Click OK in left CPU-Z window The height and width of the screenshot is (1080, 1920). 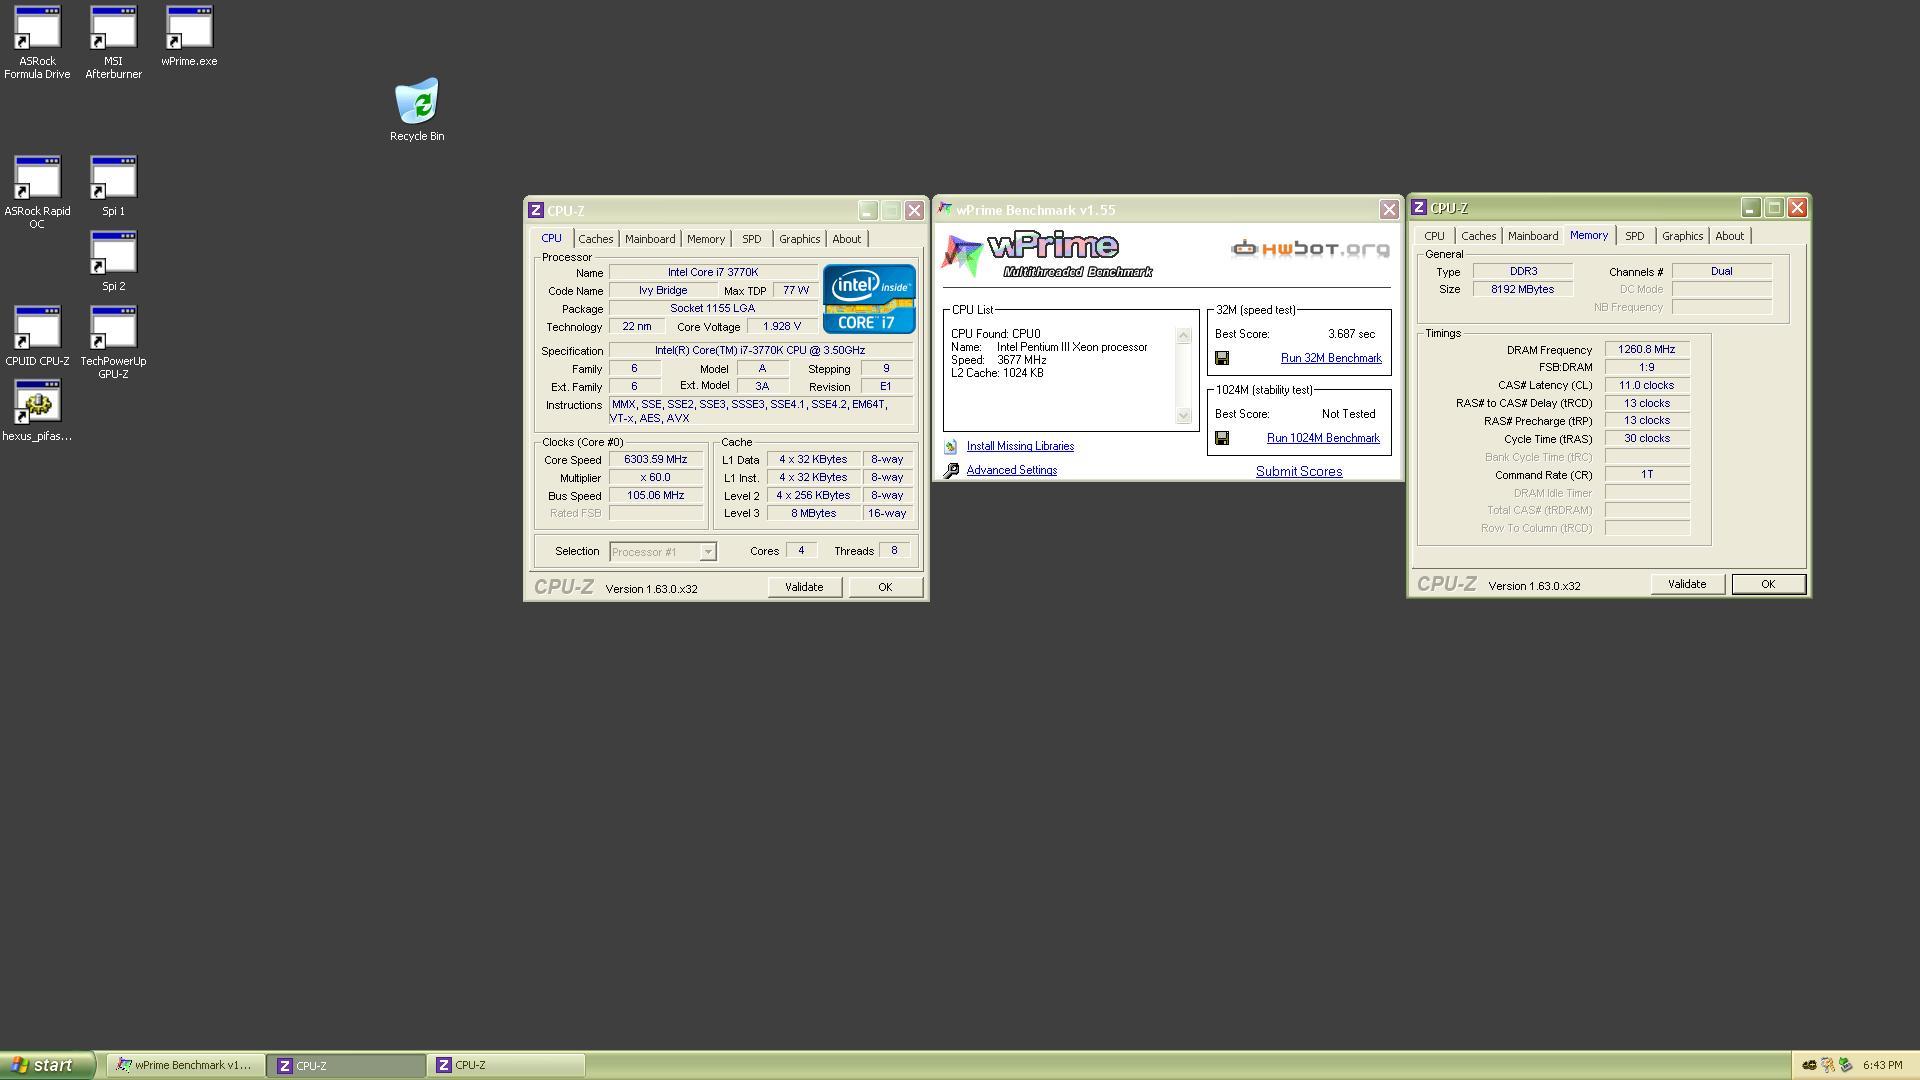tap(885, 587)
